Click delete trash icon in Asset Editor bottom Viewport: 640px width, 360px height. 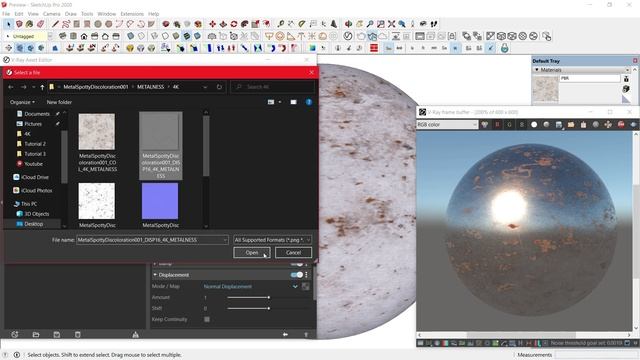point(78,334)
